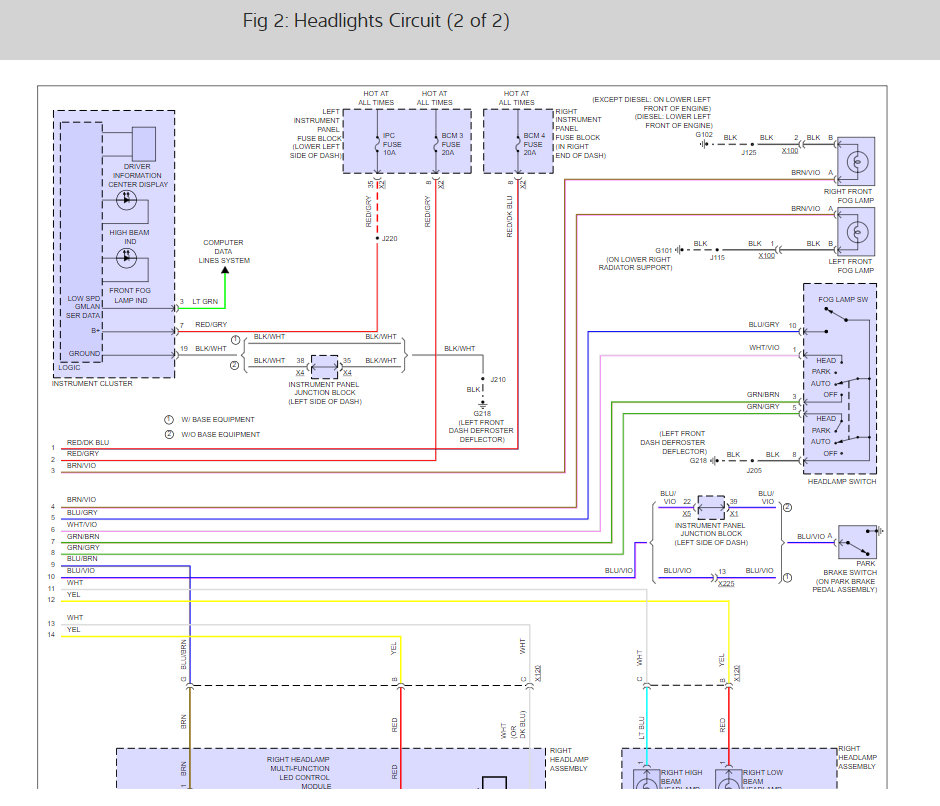Click 'WHT/VIO' label on wire 6
This screenshot has height=806, width=940.
pos(82,525)
